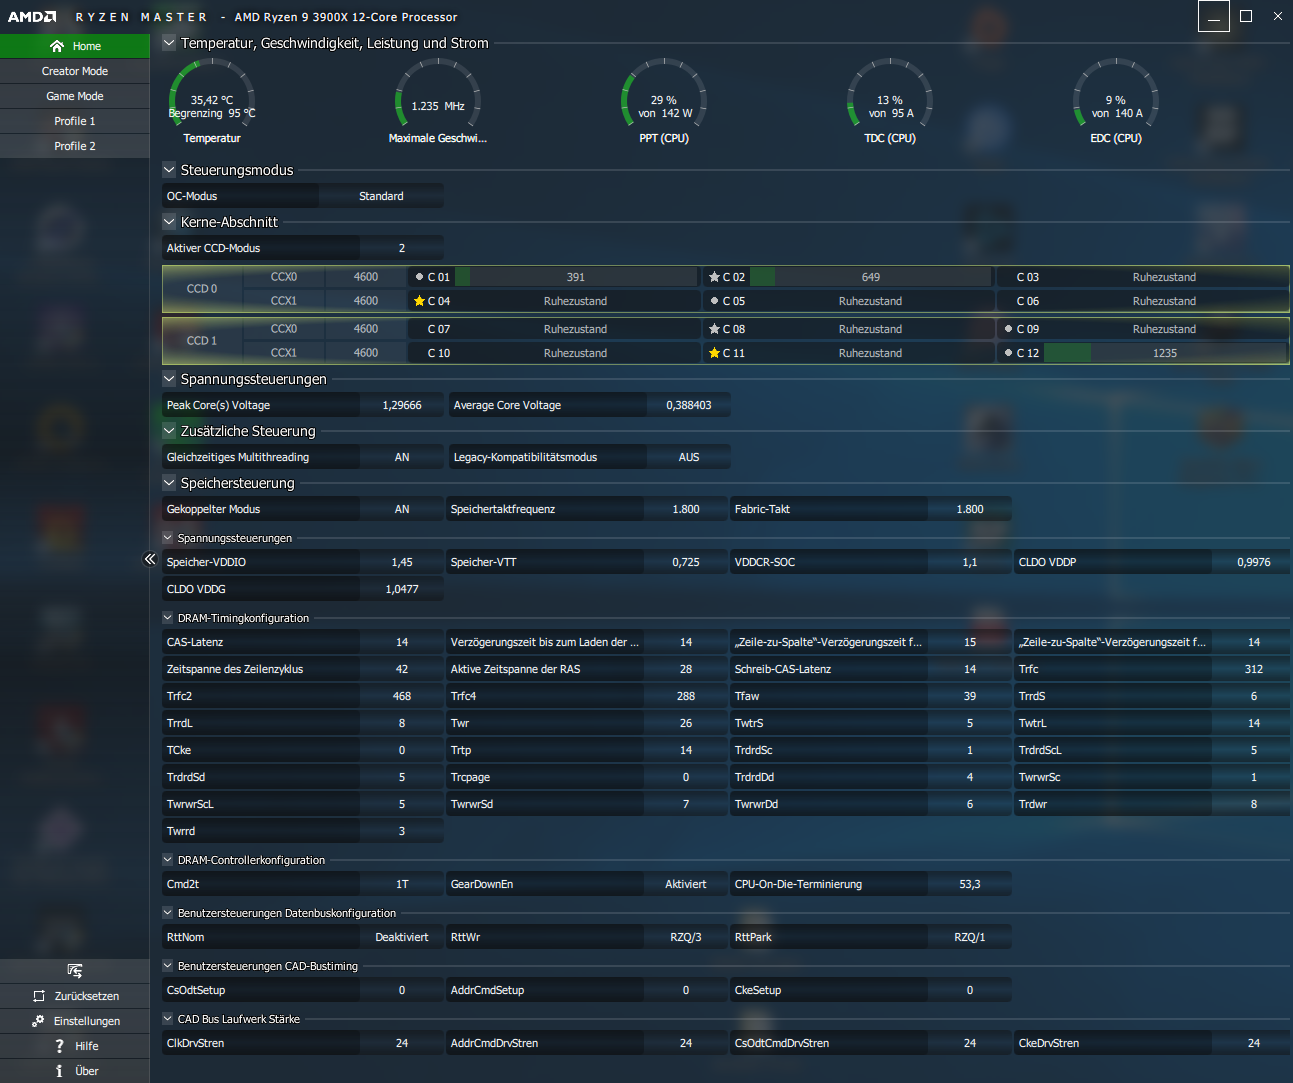
Task: Click the dot marker on core C 05
Action: tap(714, 301)
